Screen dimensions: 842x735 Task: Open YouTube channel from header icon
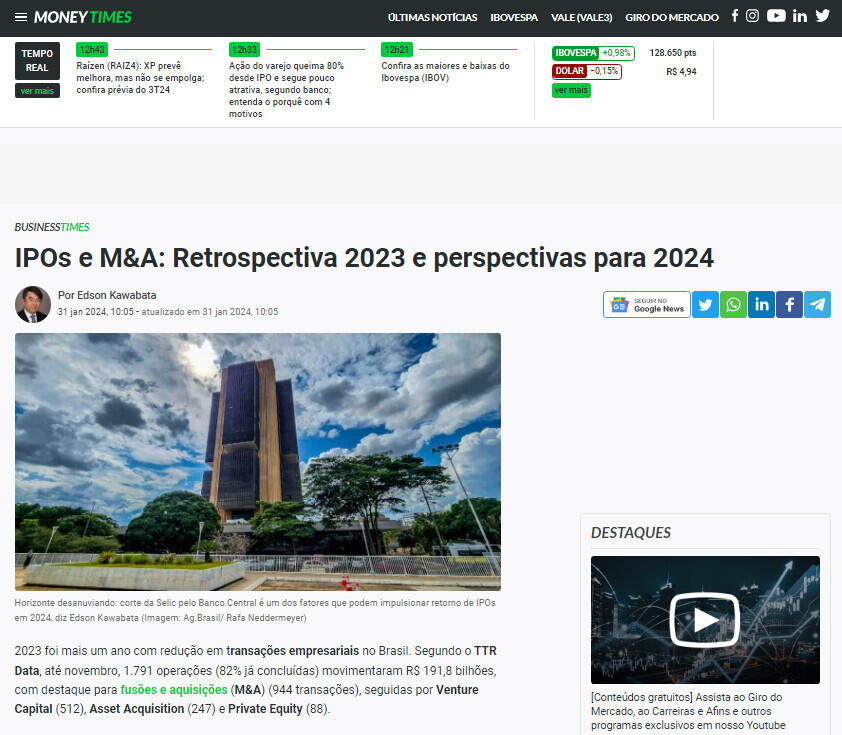pyautogui.click(x=776, y=16)
